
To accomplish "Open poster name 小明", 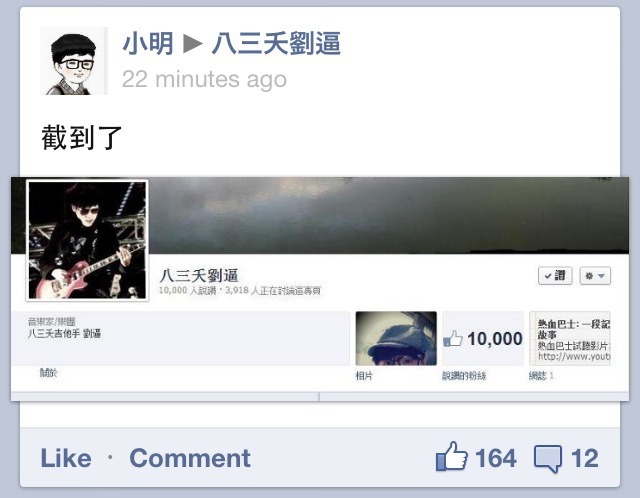I will click(148, 43).
